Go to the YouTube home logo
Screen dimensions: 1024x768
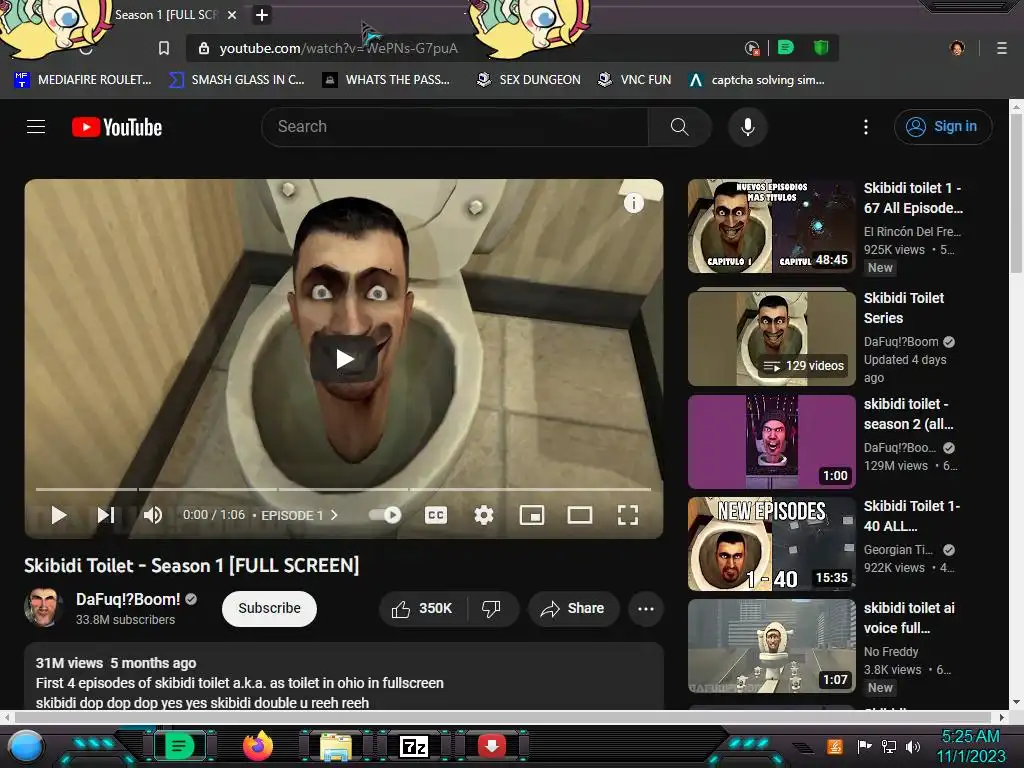[117, 127]
